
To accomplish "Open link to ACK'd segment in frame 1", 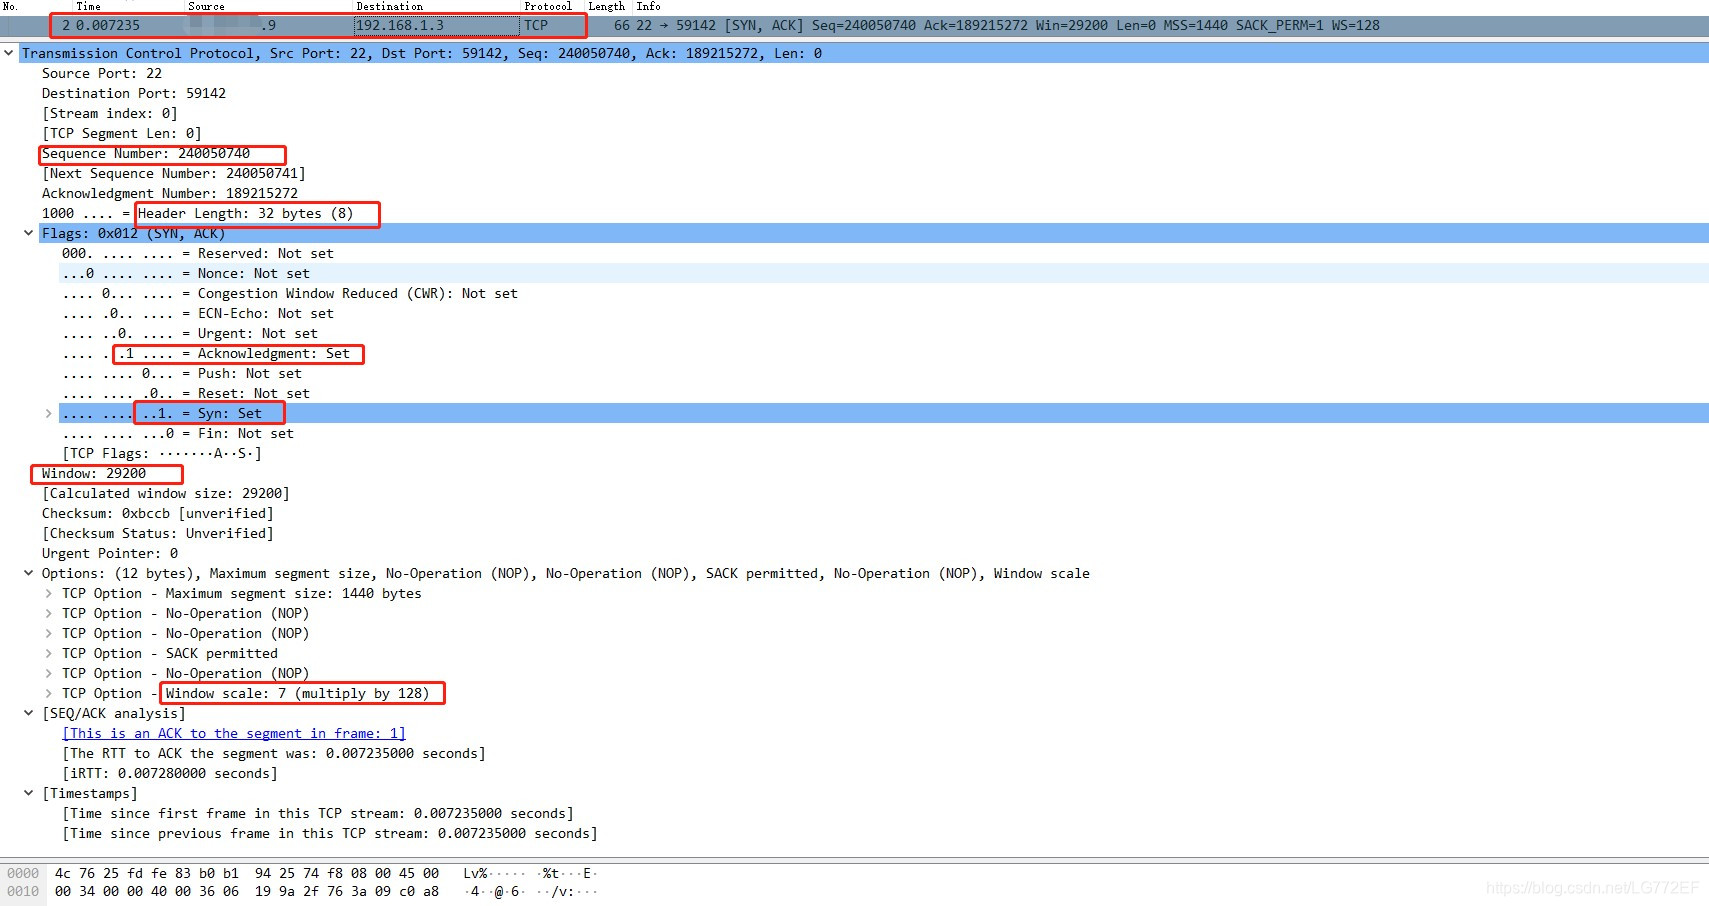I will coord(234,733).
